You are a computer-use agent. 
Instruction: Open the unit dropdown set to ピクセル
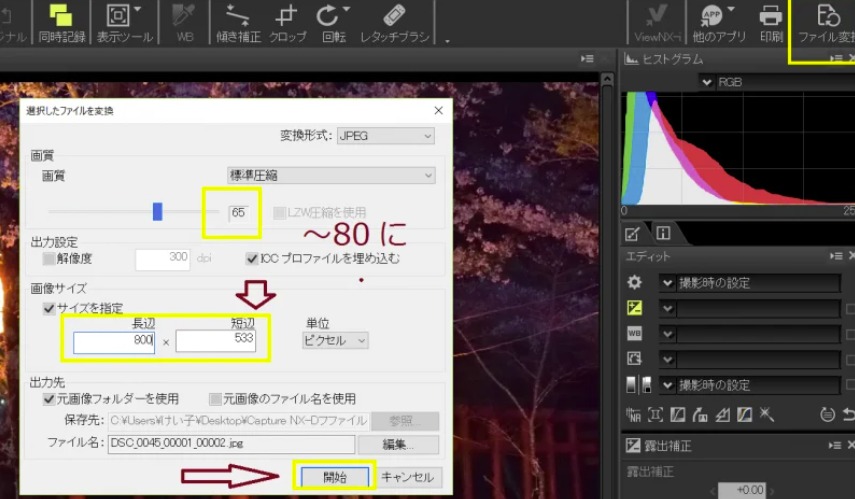point(335,341)
